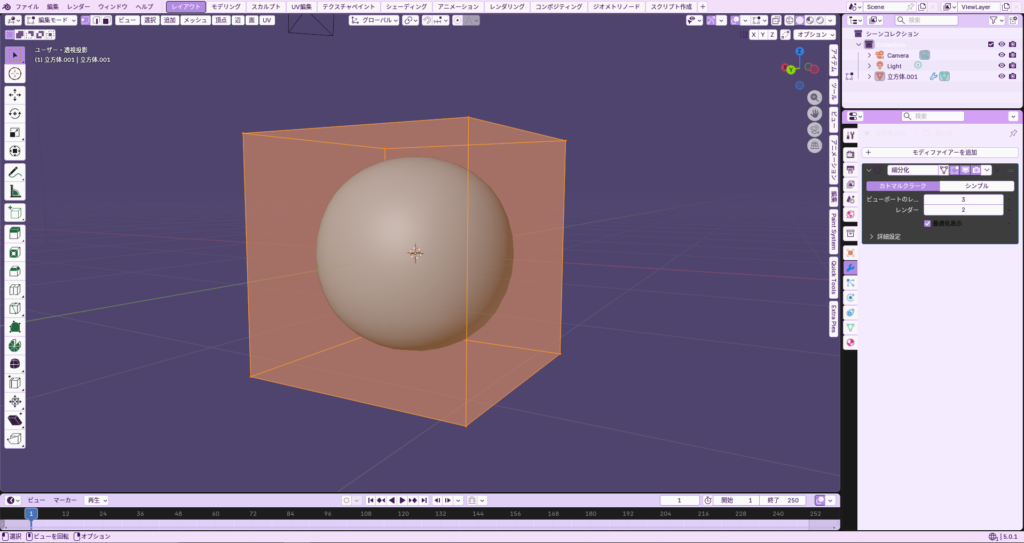Select the Measure tool
Image resolution: width=1024 pixels, height=543 pixels.
[15, 192]
